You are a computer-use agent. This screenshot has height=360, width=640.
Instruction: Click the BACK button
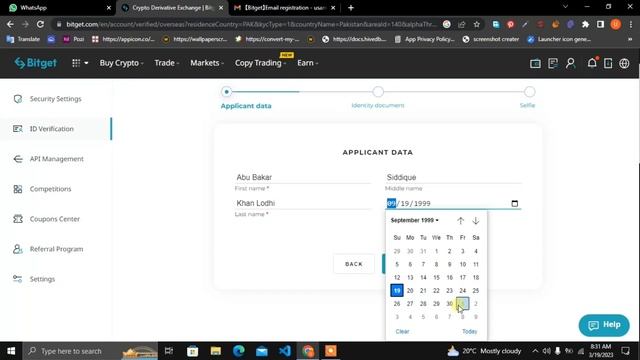(x=353, y=264)
